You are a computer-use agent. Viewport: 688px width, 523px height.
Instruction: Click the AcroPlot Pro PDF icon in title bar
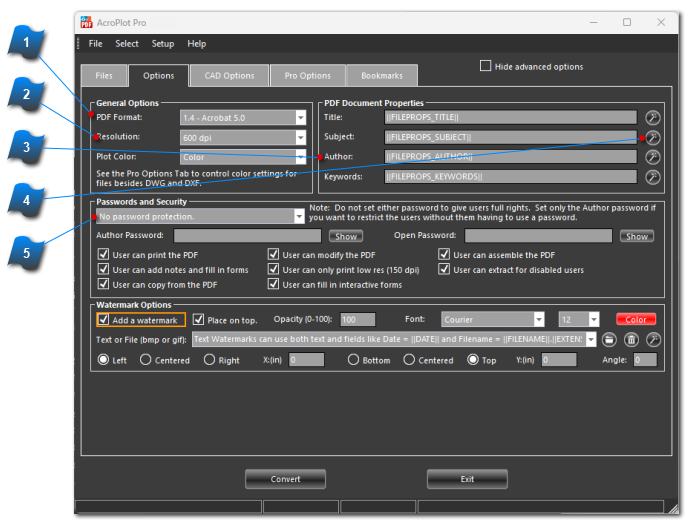pos(86,22)
